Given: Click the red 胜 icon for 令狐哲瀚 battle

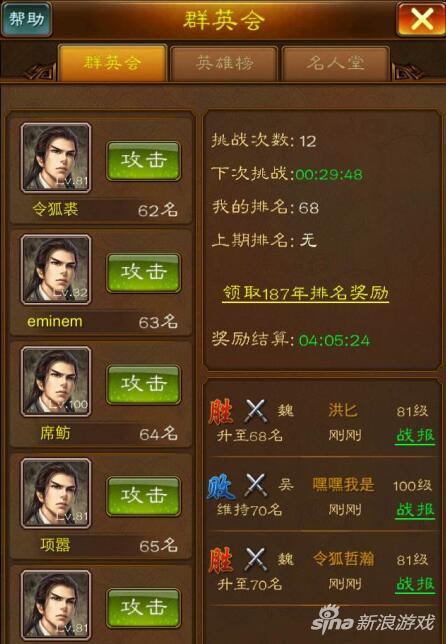Looking at the screenshot, I should coord(221,560).
